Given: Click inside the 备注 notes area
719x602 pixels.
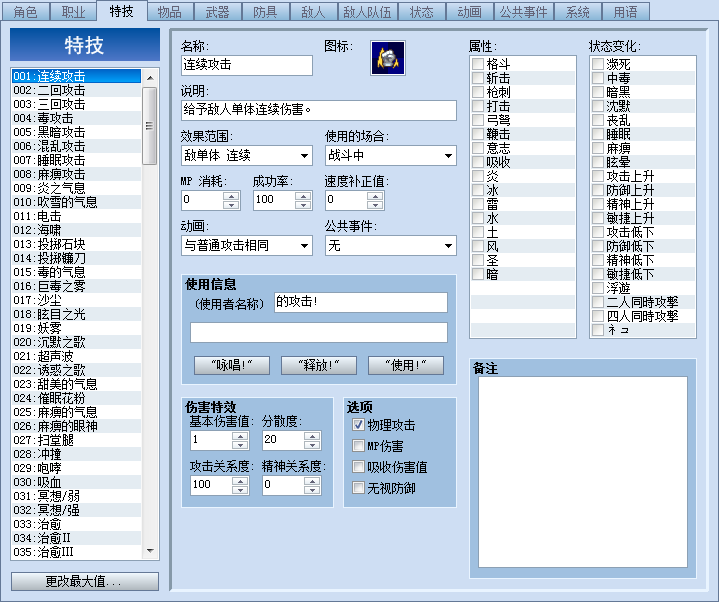Looking at the screenshot, I should (583, 472).
